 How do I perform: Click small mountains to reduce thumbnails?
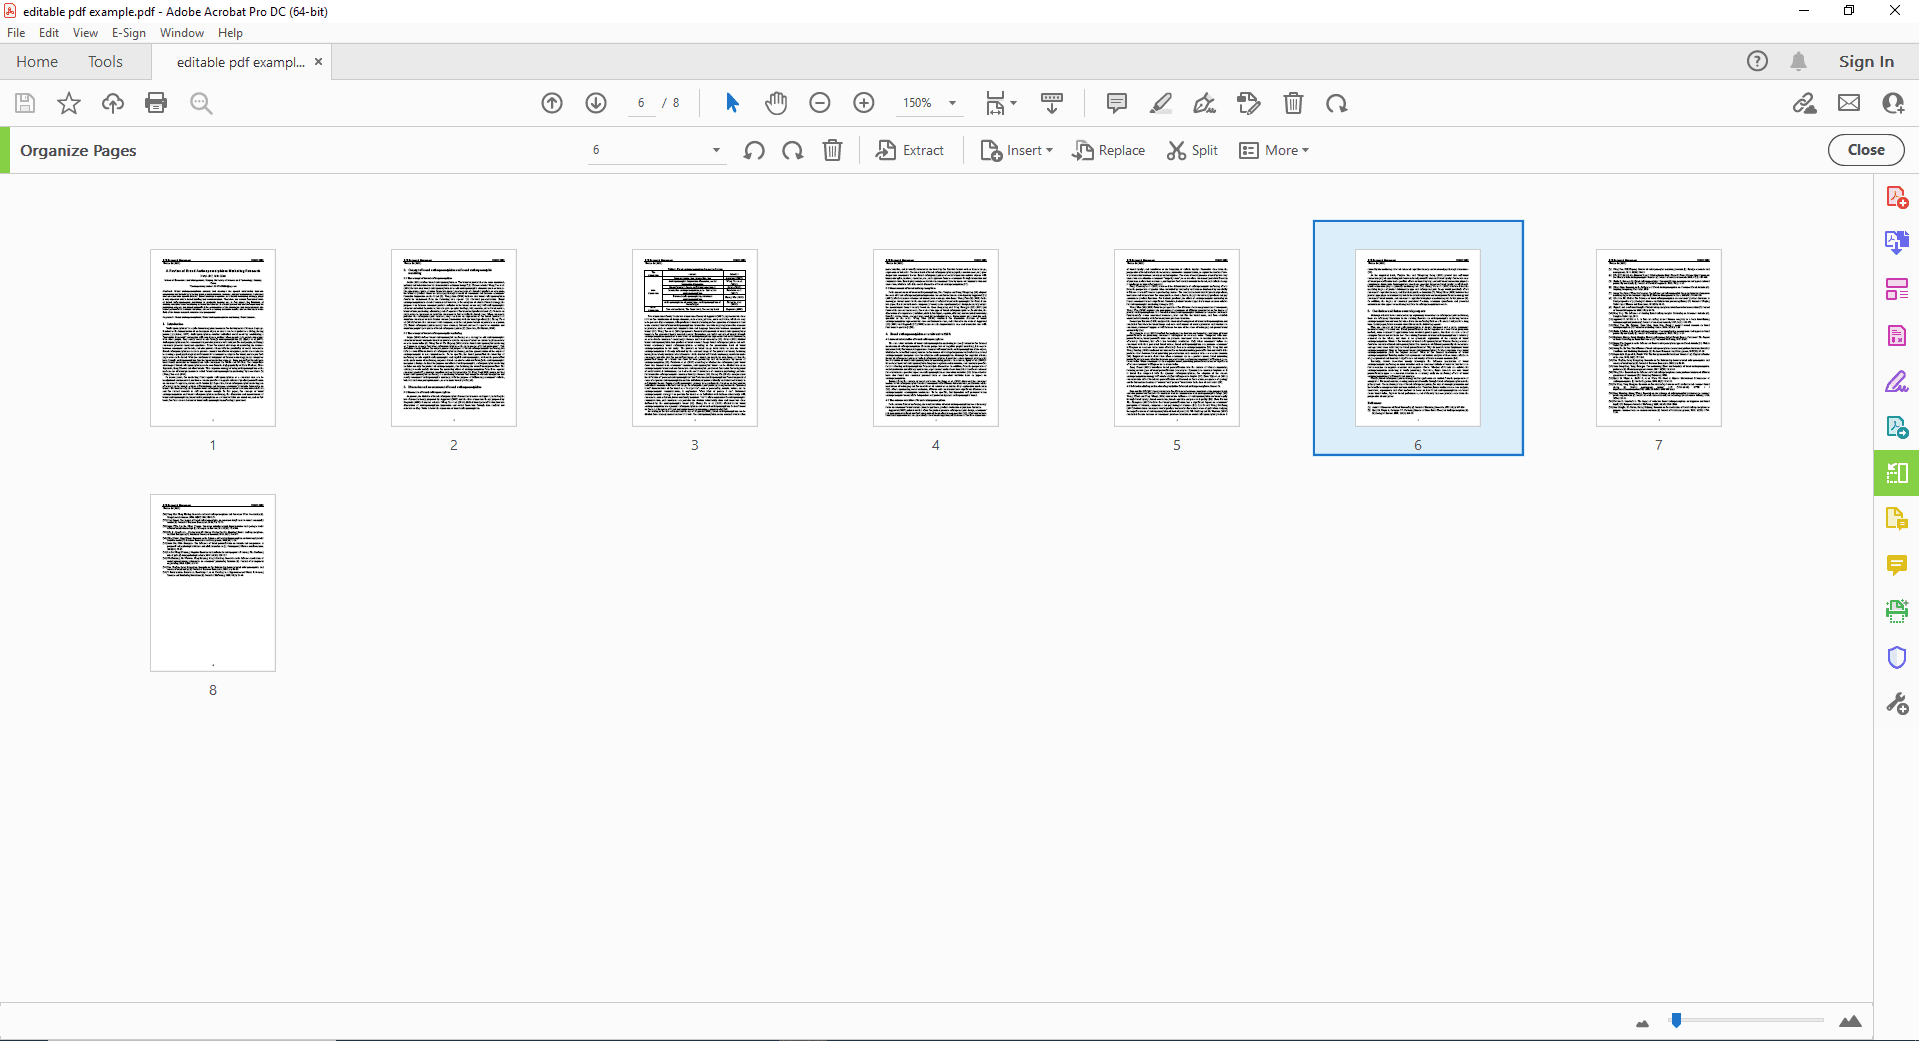pos(1642,1023)
